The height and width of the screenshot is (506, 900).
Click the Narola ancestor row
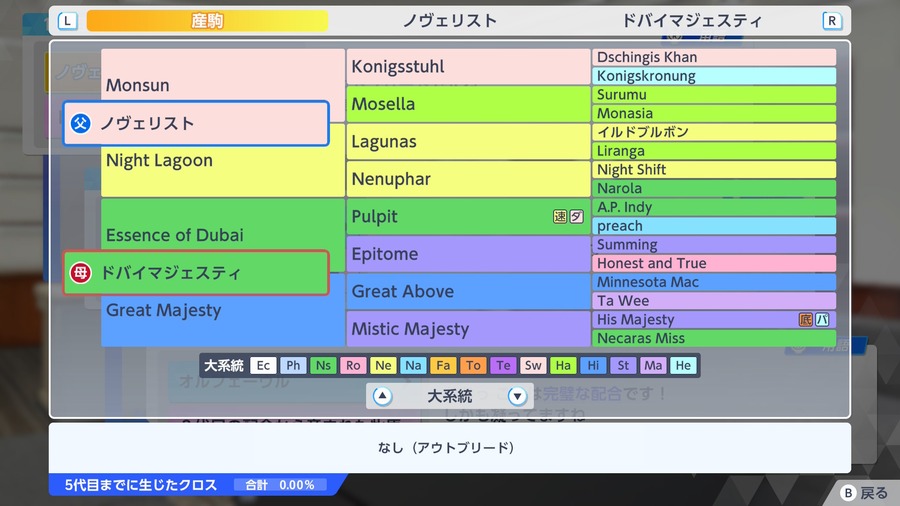tap(714, 188)
